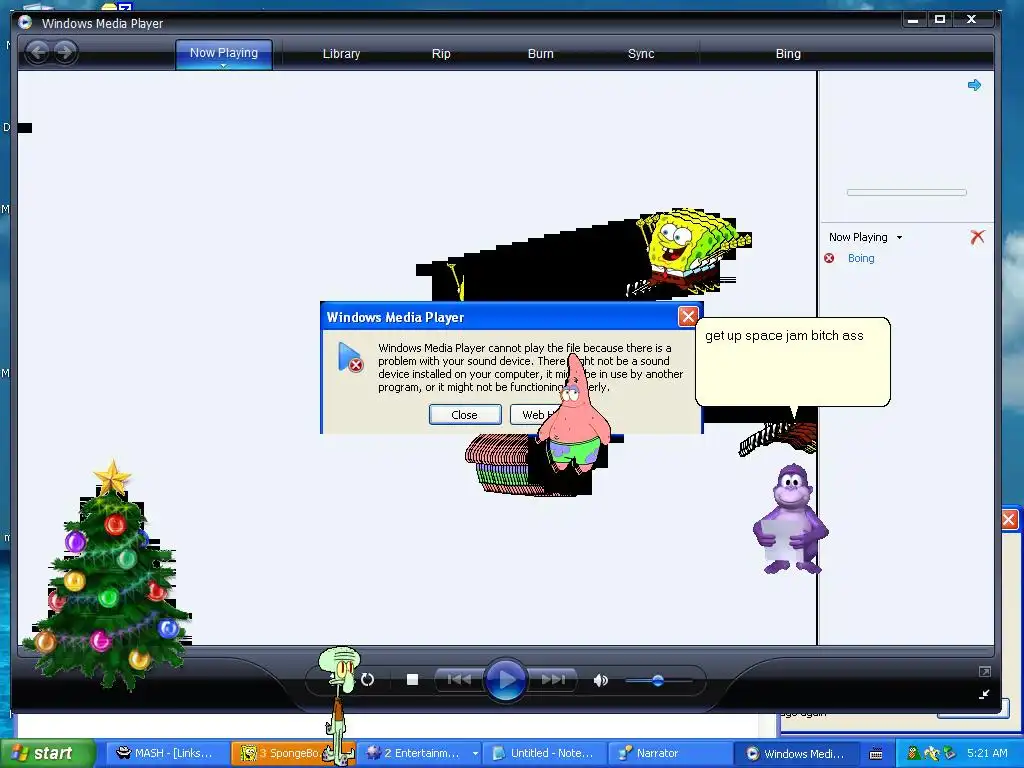Open the Rip tab

click(441, 54)
